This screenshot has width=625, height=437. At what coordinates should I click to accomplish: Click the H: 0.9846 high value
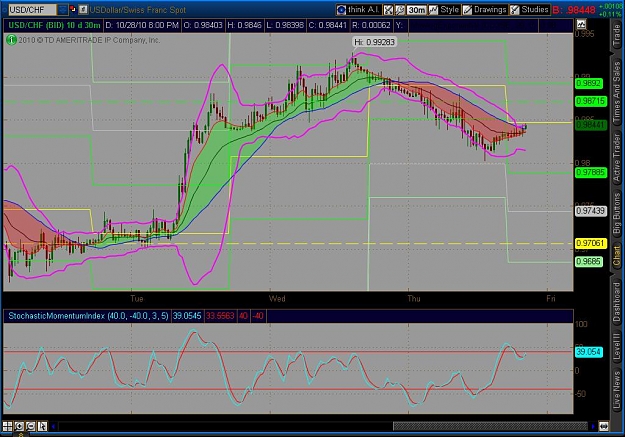tap(244, 25)
